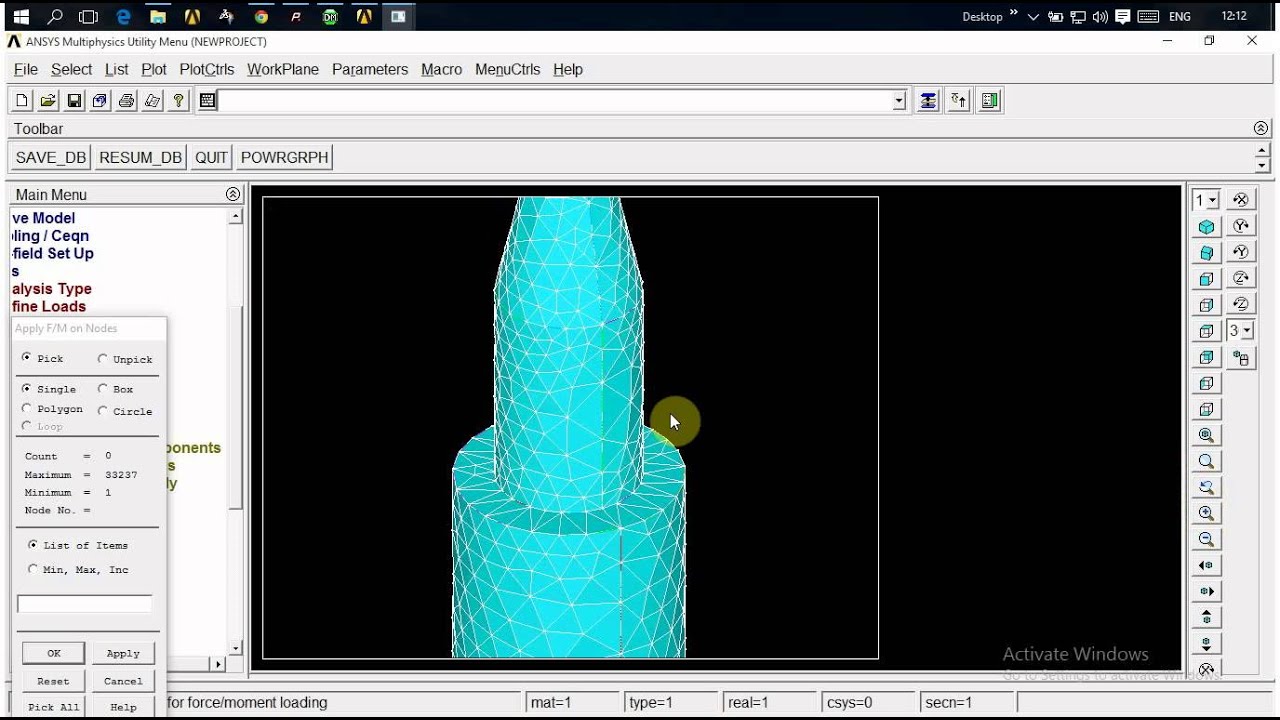Pan the model right with the arrow icon
Screen dimensions: 1280x720
1207,591
